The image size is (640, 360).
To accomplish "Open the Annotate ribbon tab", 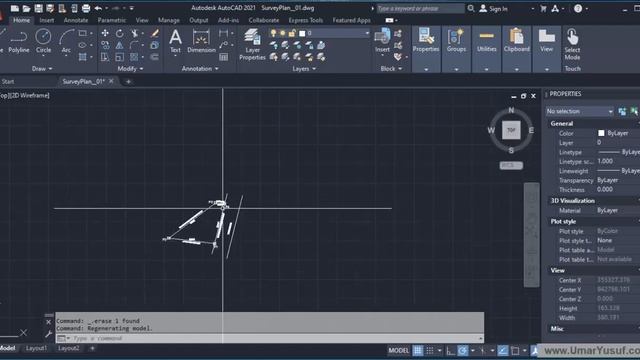I will tap(76, 20).
